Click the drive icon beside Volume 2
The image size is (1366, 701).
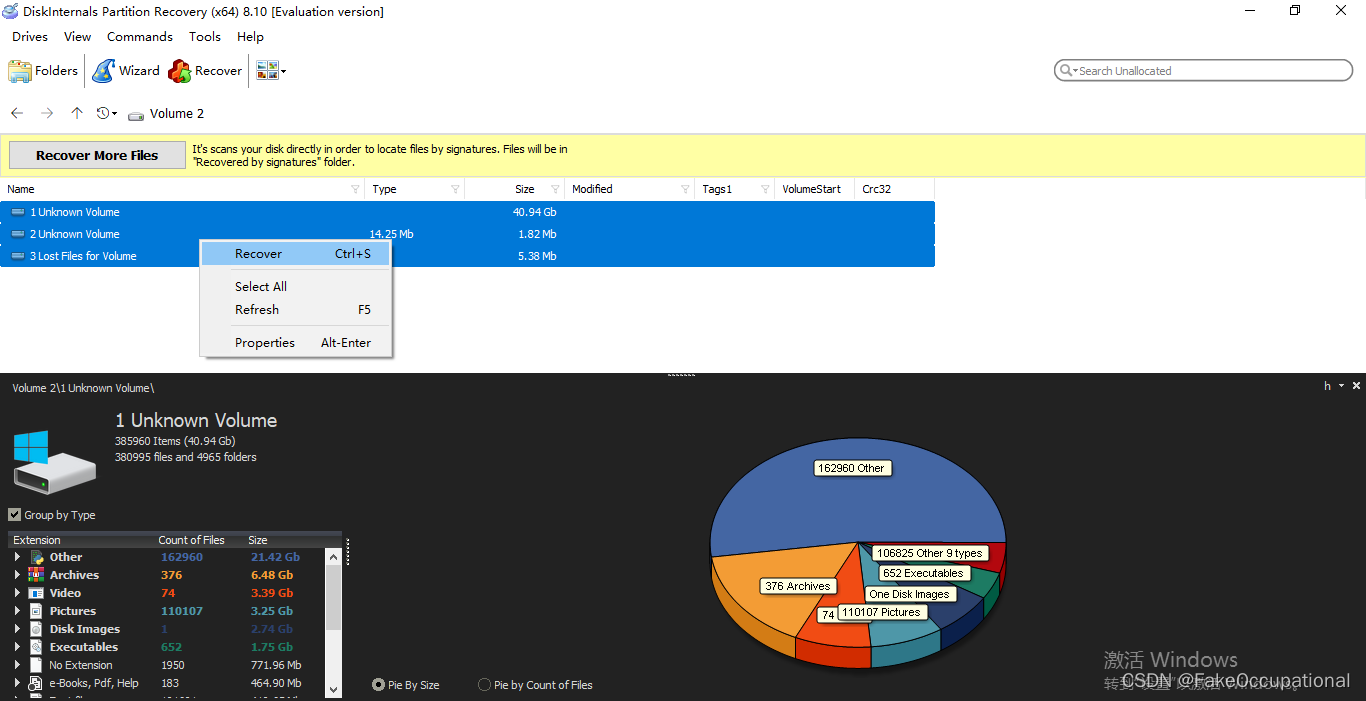coord(136,115)
